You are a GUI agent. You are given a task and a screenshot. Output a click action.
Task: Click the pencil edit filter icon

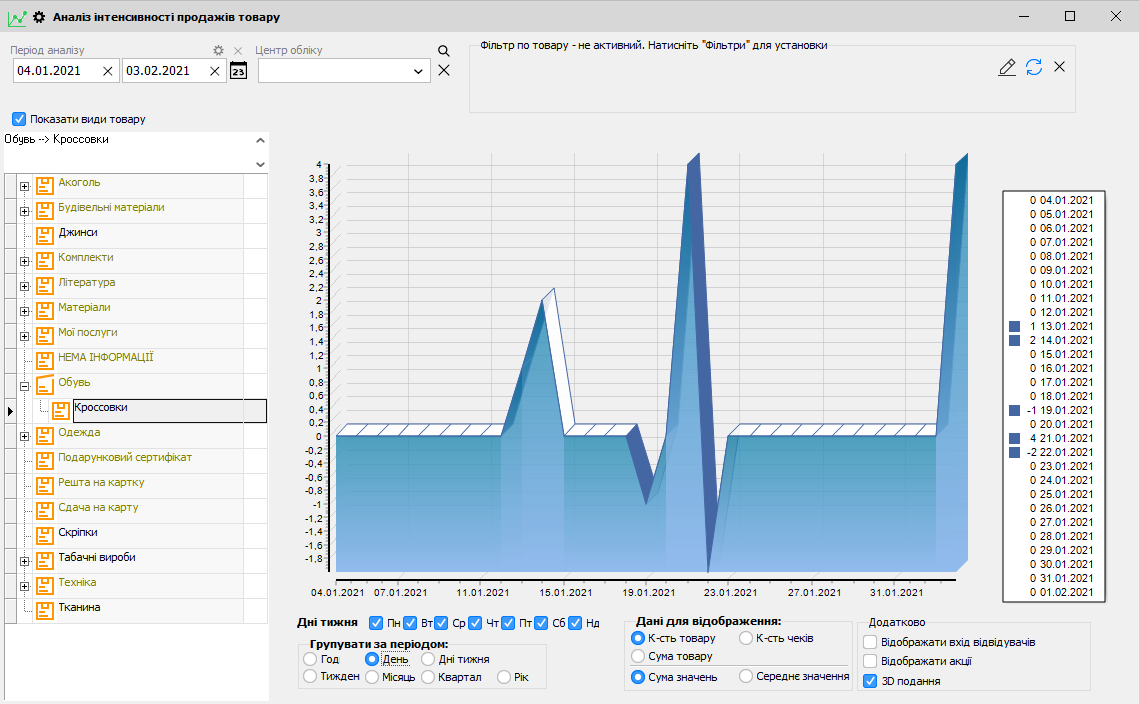coord(1007,67)
